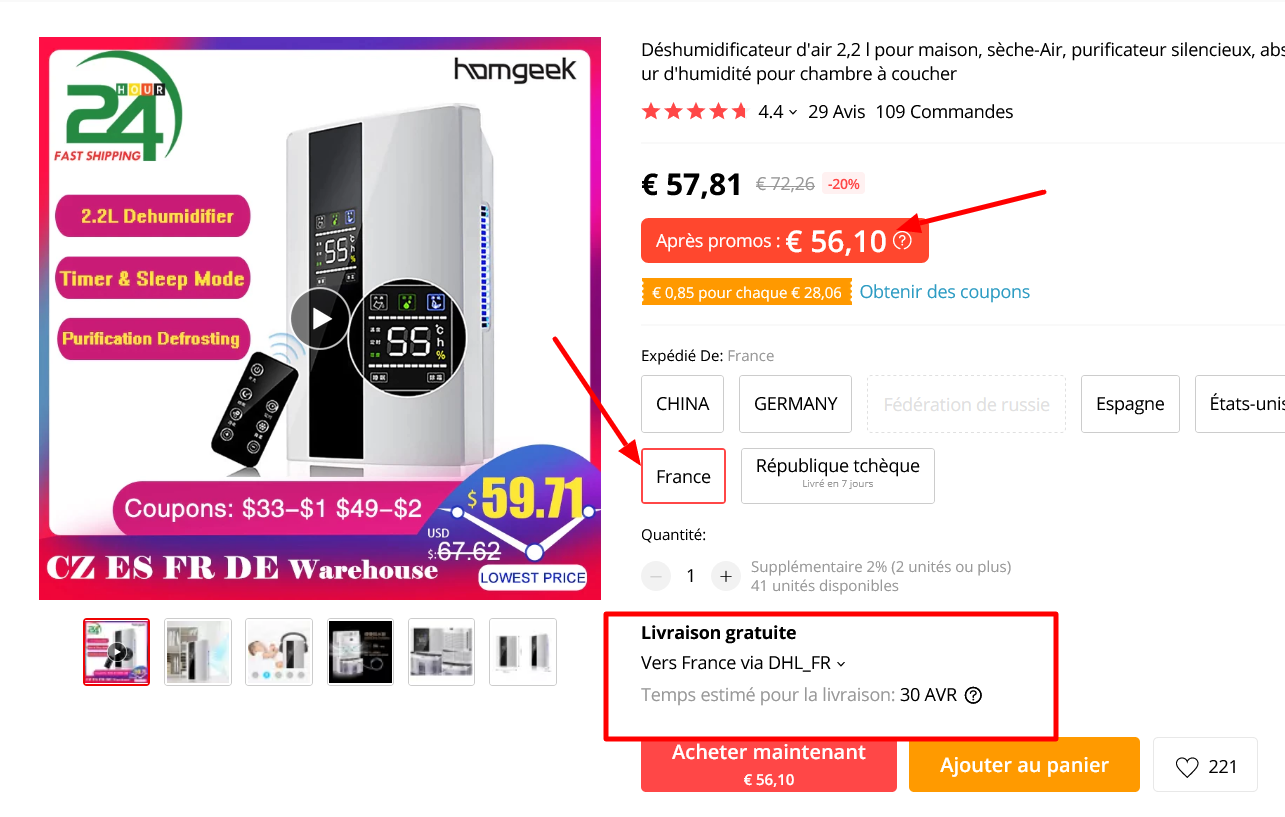The image size is (1285, 817).
Task: Claim the €0,85 coupon banner
Action: click(746, 291)
